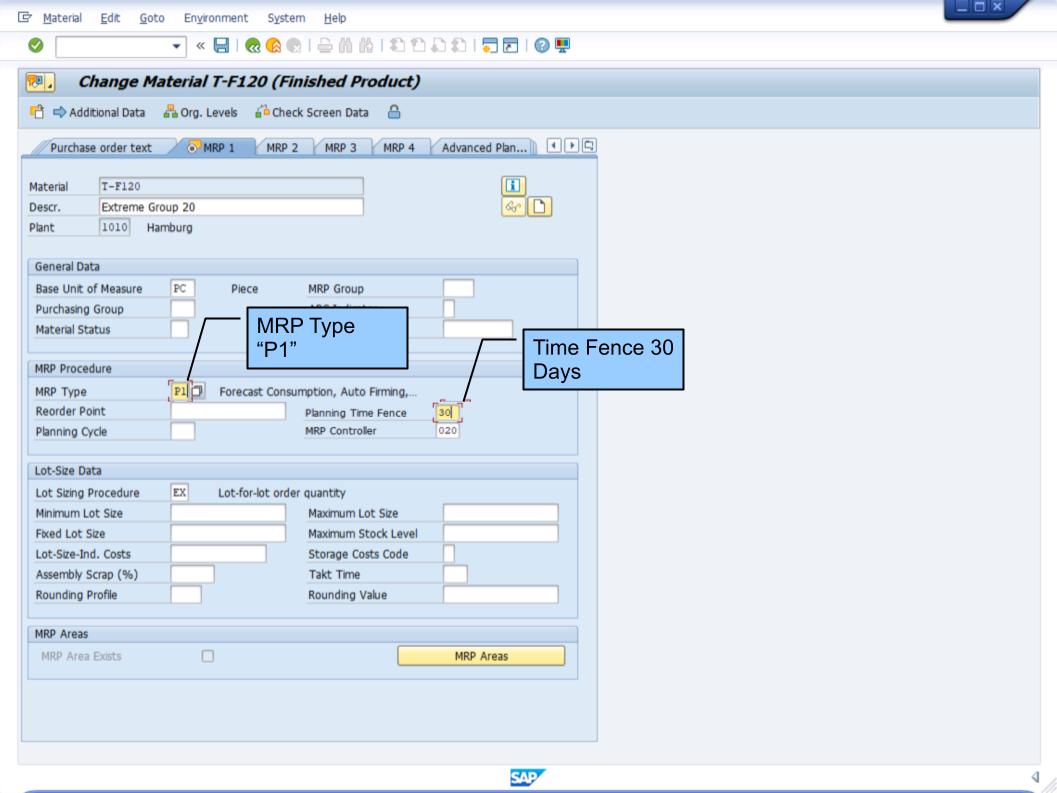Open the Advanced Planning tab
This screenshot has height=793, width=1057.
tap(484, 148)
